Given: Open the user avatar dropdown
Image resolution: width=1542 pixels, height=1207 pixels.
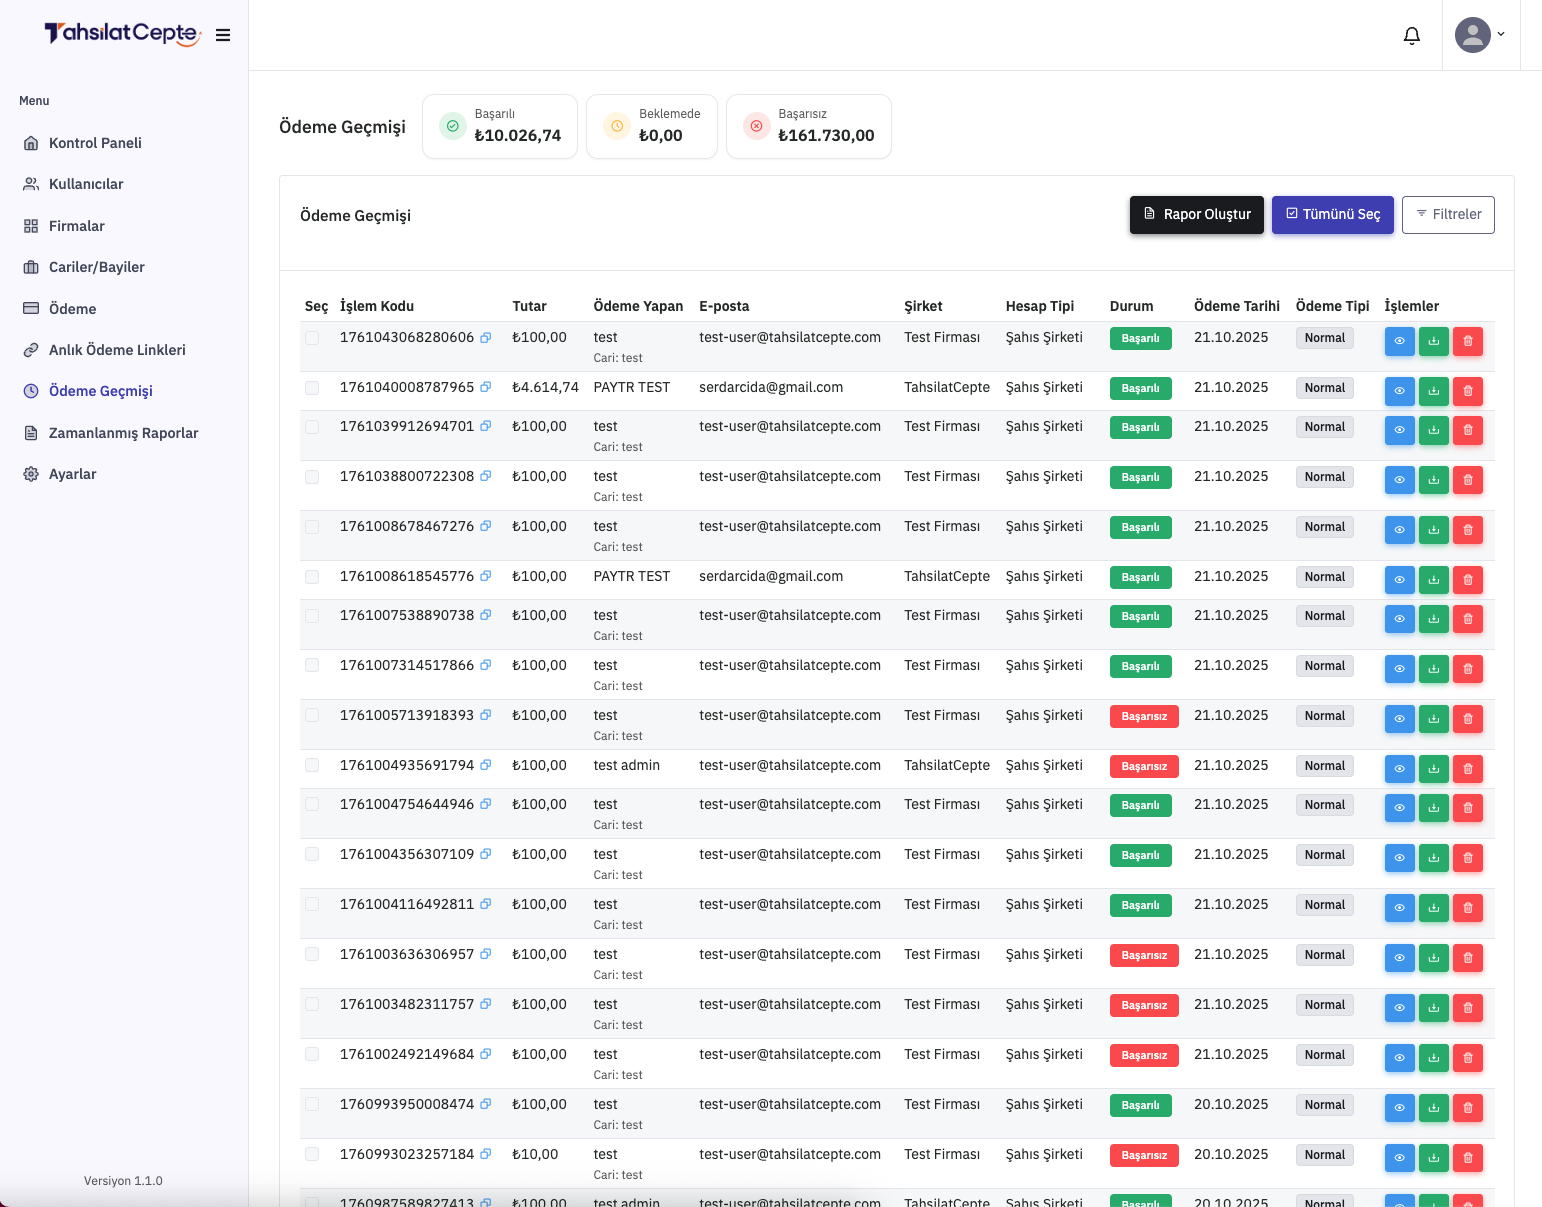Looking at the screenshot, I should coord(1480,35).
